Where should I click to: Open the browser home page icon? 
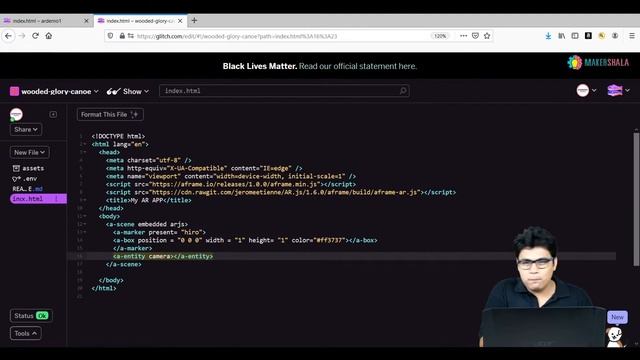click(x=49, y=36)
